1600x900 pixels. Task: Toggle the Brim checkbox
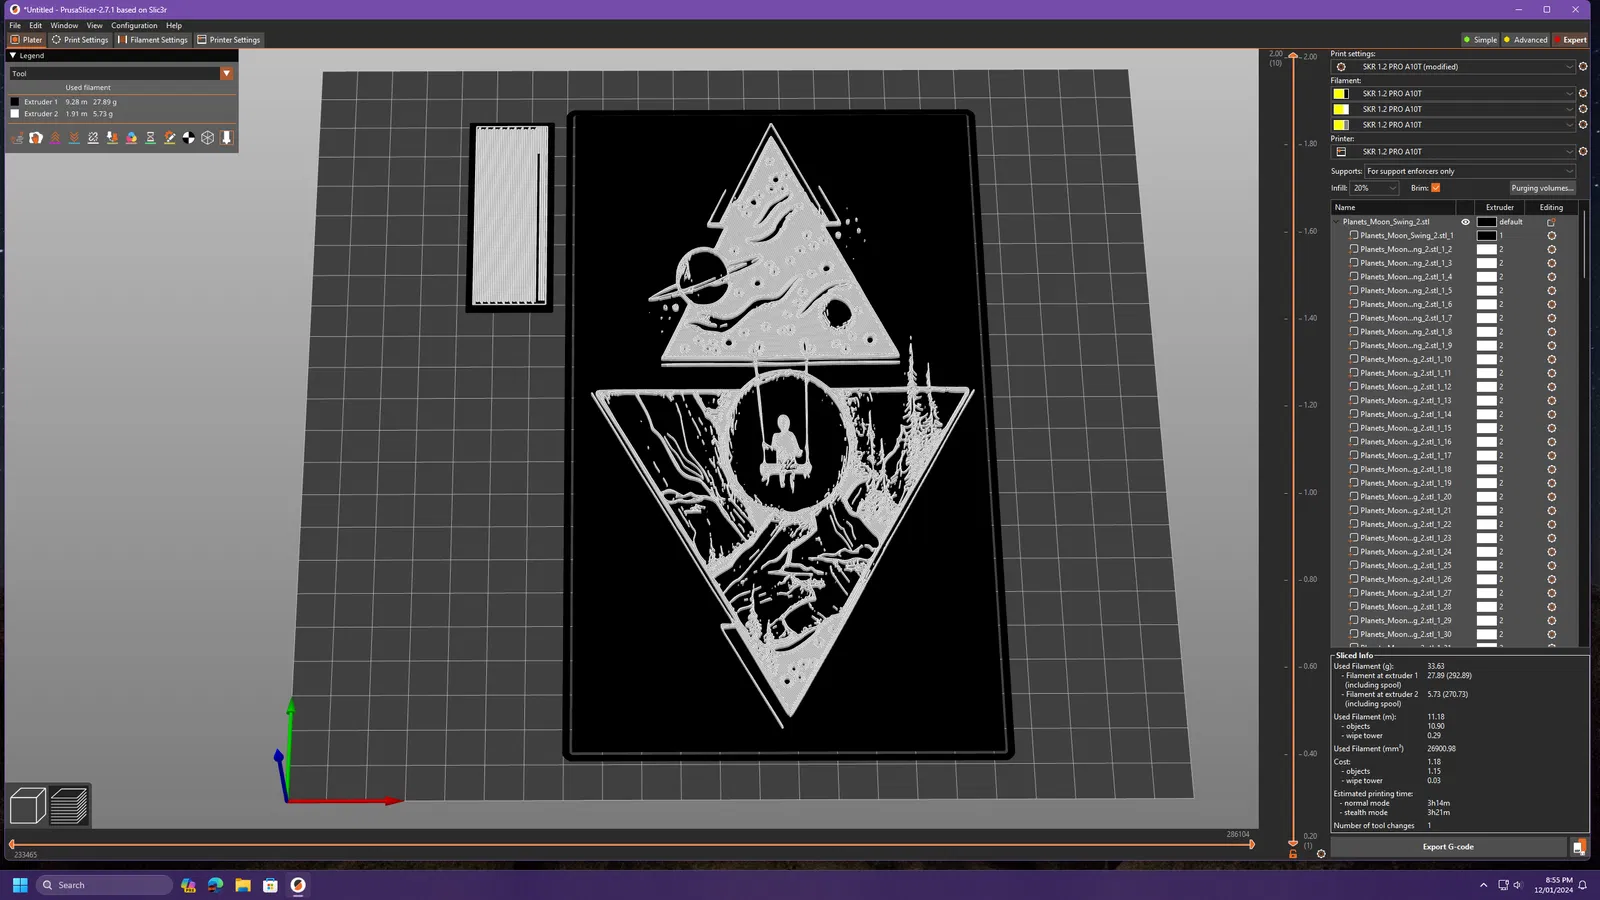tap(1436, 188)
